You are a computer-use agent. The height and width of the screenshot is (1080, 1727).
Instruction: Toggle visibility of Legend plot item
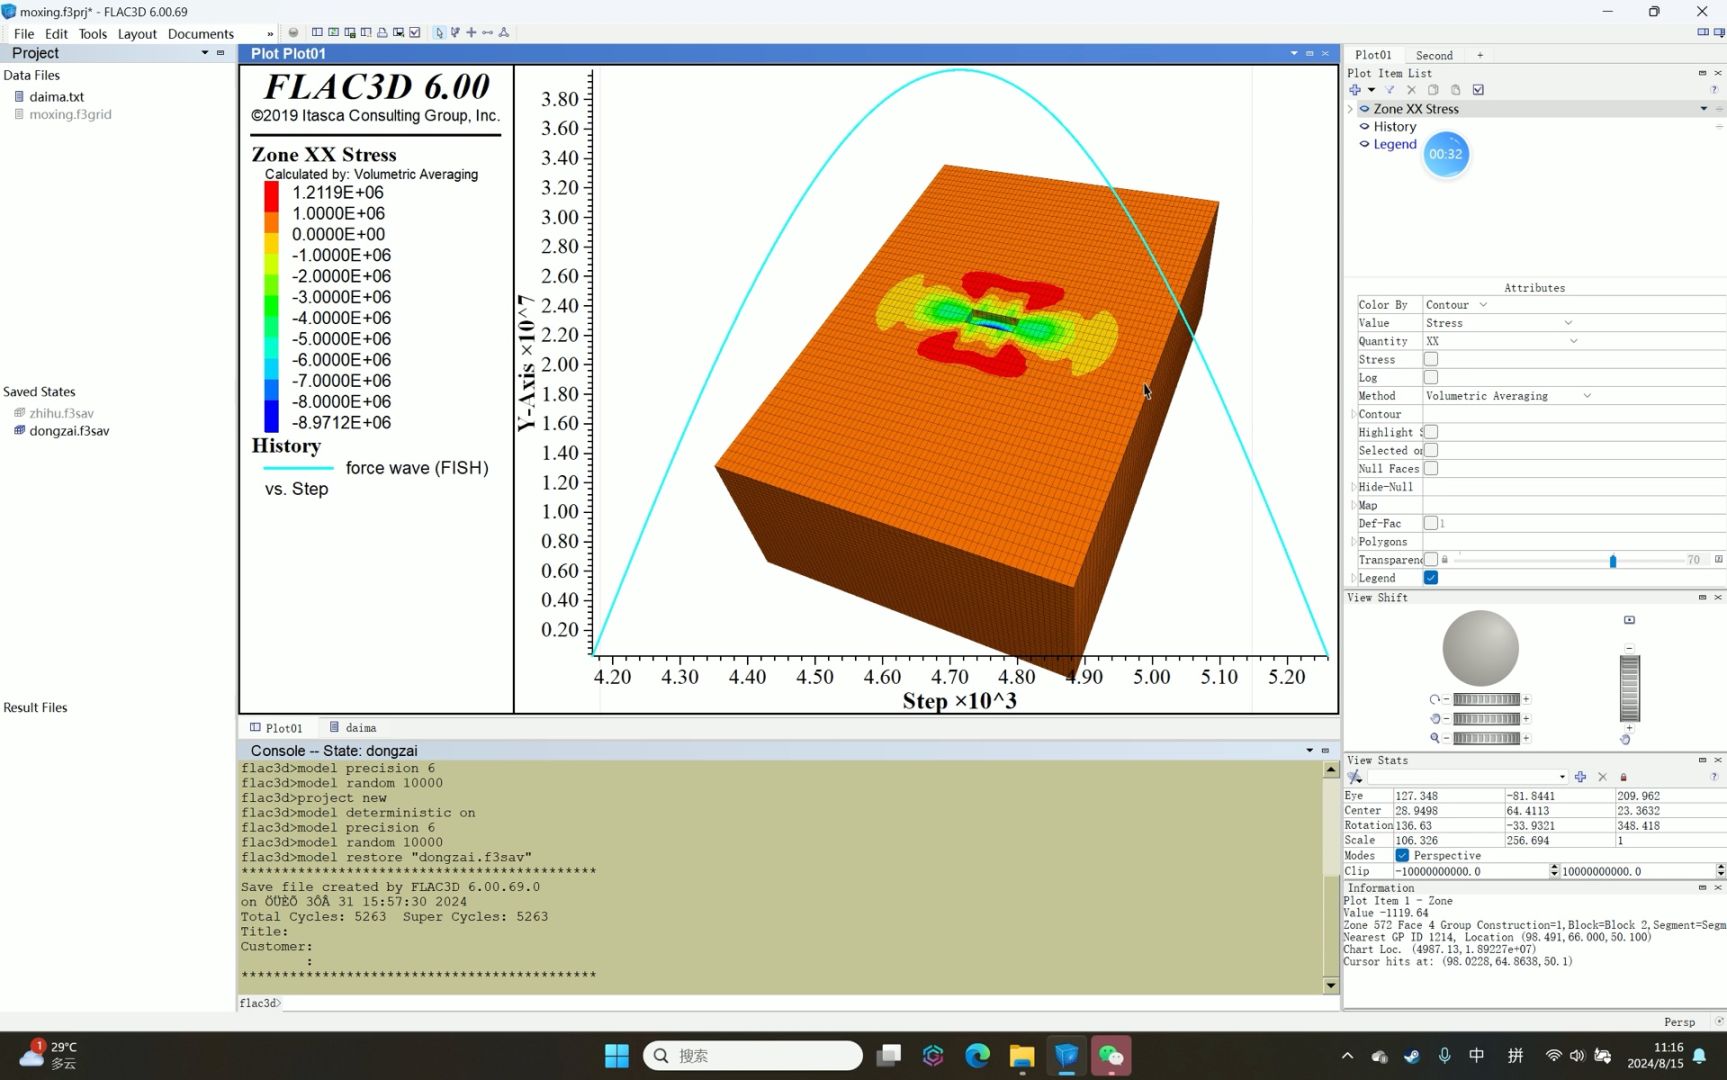(x=1364, y=145)
